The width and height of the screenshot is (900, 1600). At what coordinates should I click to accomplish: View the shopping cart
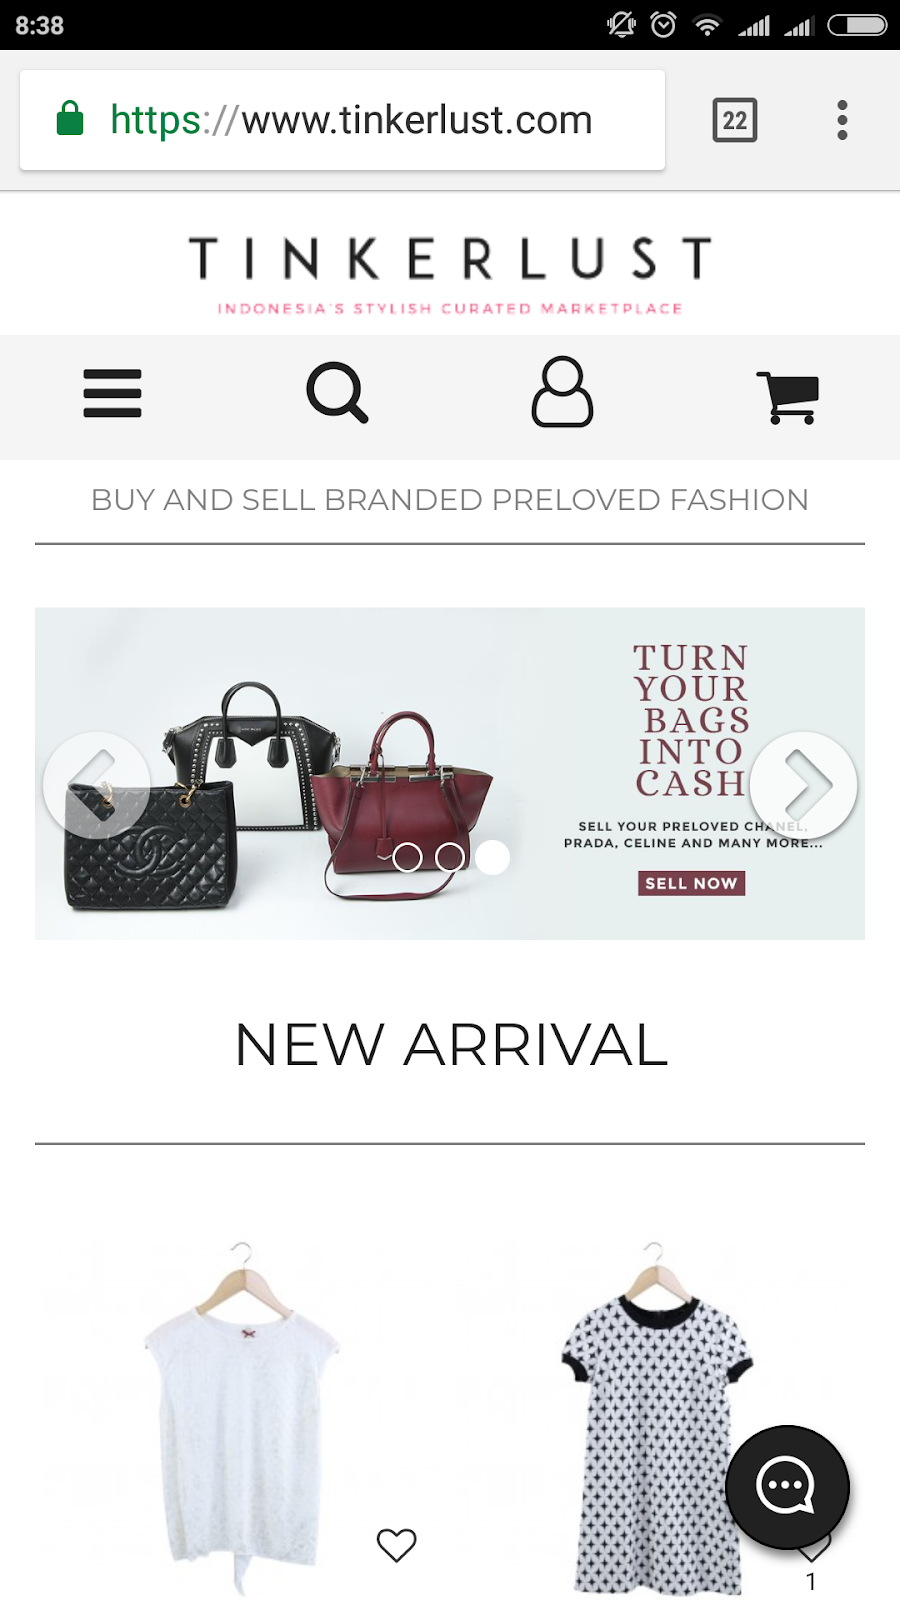788,397
